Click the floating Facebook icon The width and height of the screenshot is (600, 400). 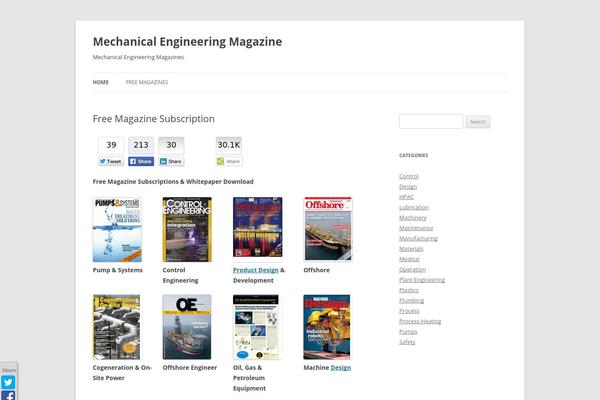click(x=8, y=396)
